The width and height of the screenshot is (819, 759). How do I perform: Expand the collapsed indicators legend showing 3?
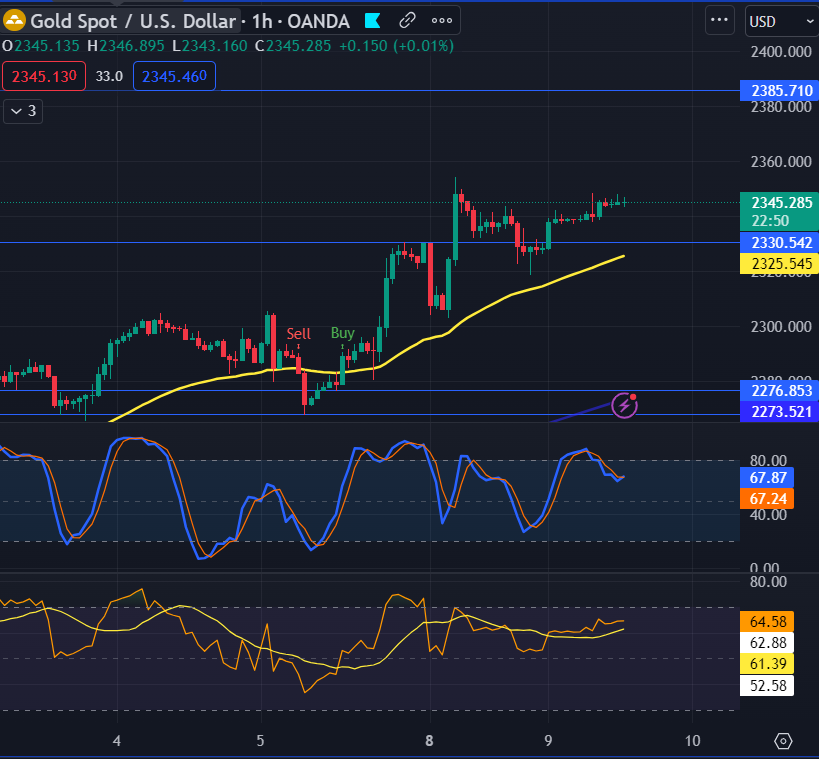point(23,111)
